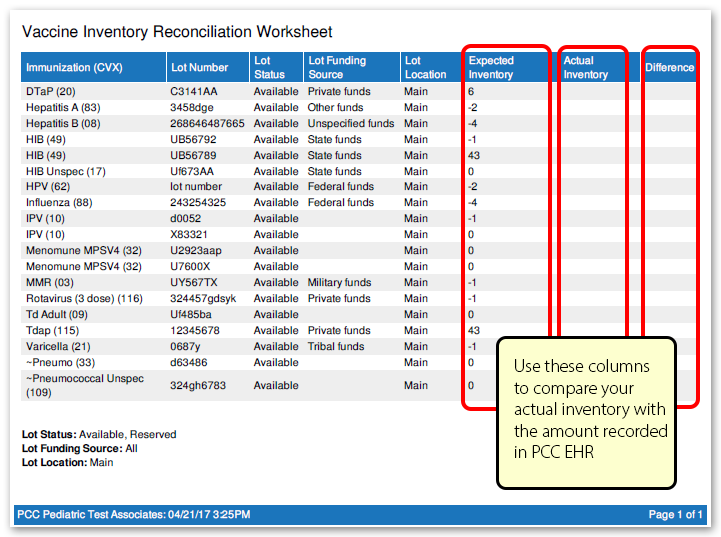This screenshot has height=537, width=721.
Task: Click 'Federal funds' in the Influenza row
Action: [x=341, y=203]
